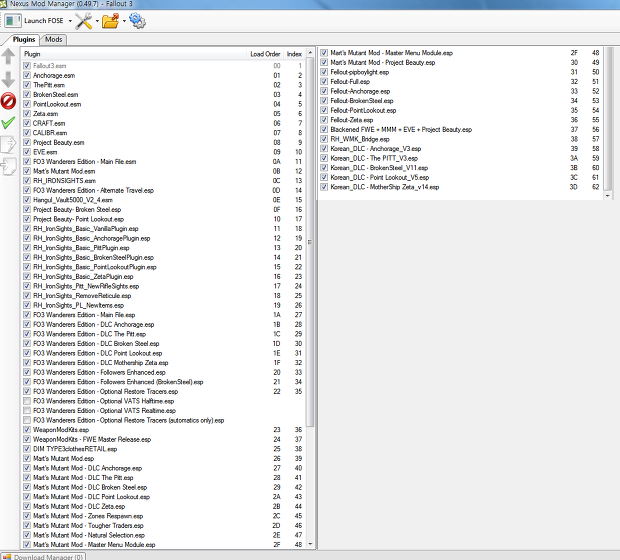The height and width of the screenshot is (560, 620).
Task: Select the Fallout3.esm row
Action: pyautogui.click(x=163, y=66)
